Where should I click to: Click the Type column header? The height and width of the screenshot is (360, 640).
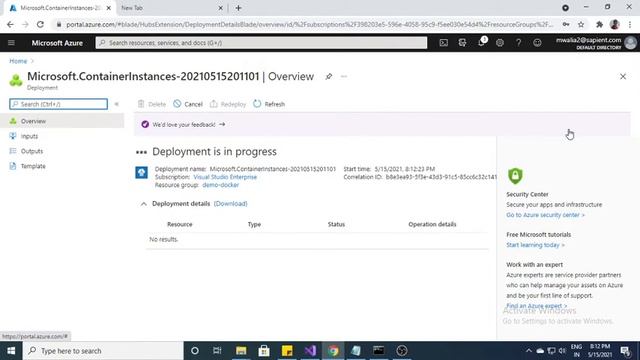coord(254,224)
